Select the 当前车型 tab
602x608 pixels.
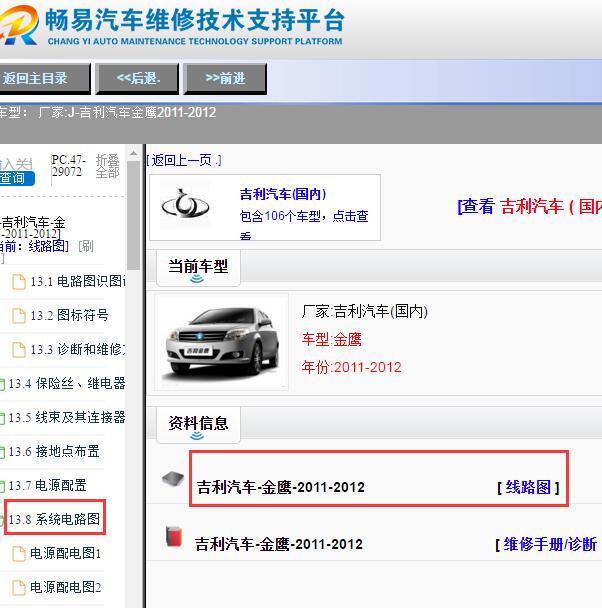pyautogui.click(x=198, y=268)
